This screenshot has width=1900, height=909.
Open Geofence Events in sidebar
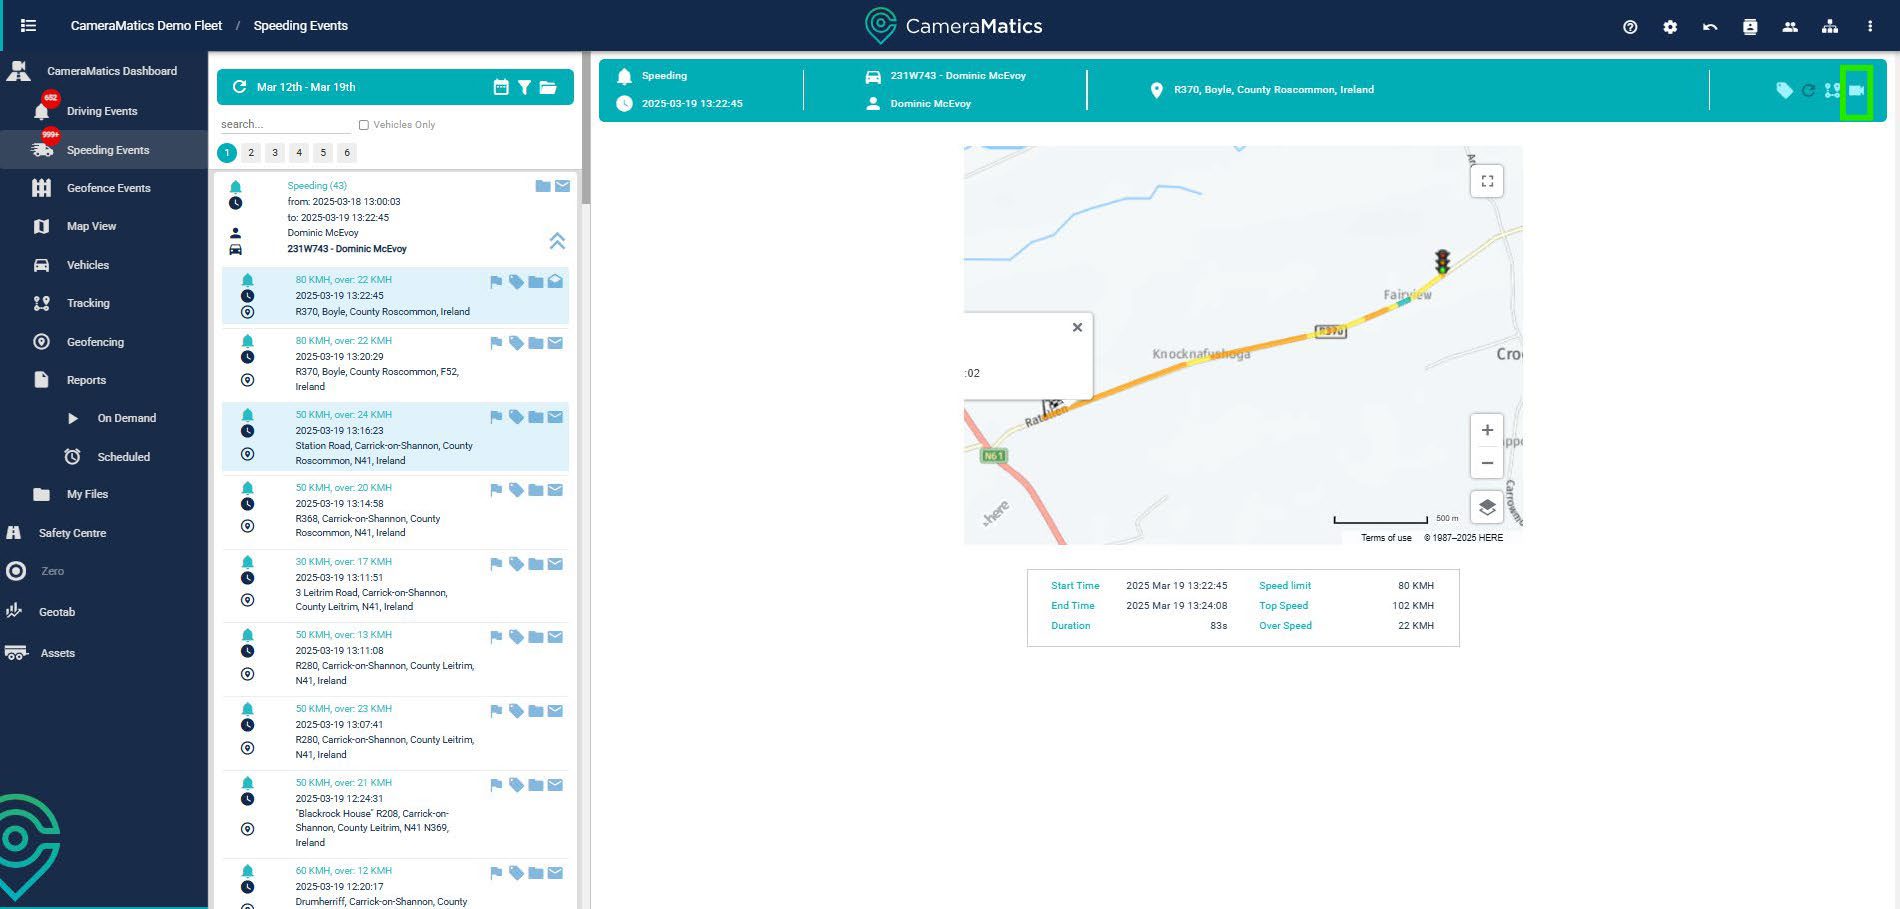(x=108, y=188)
